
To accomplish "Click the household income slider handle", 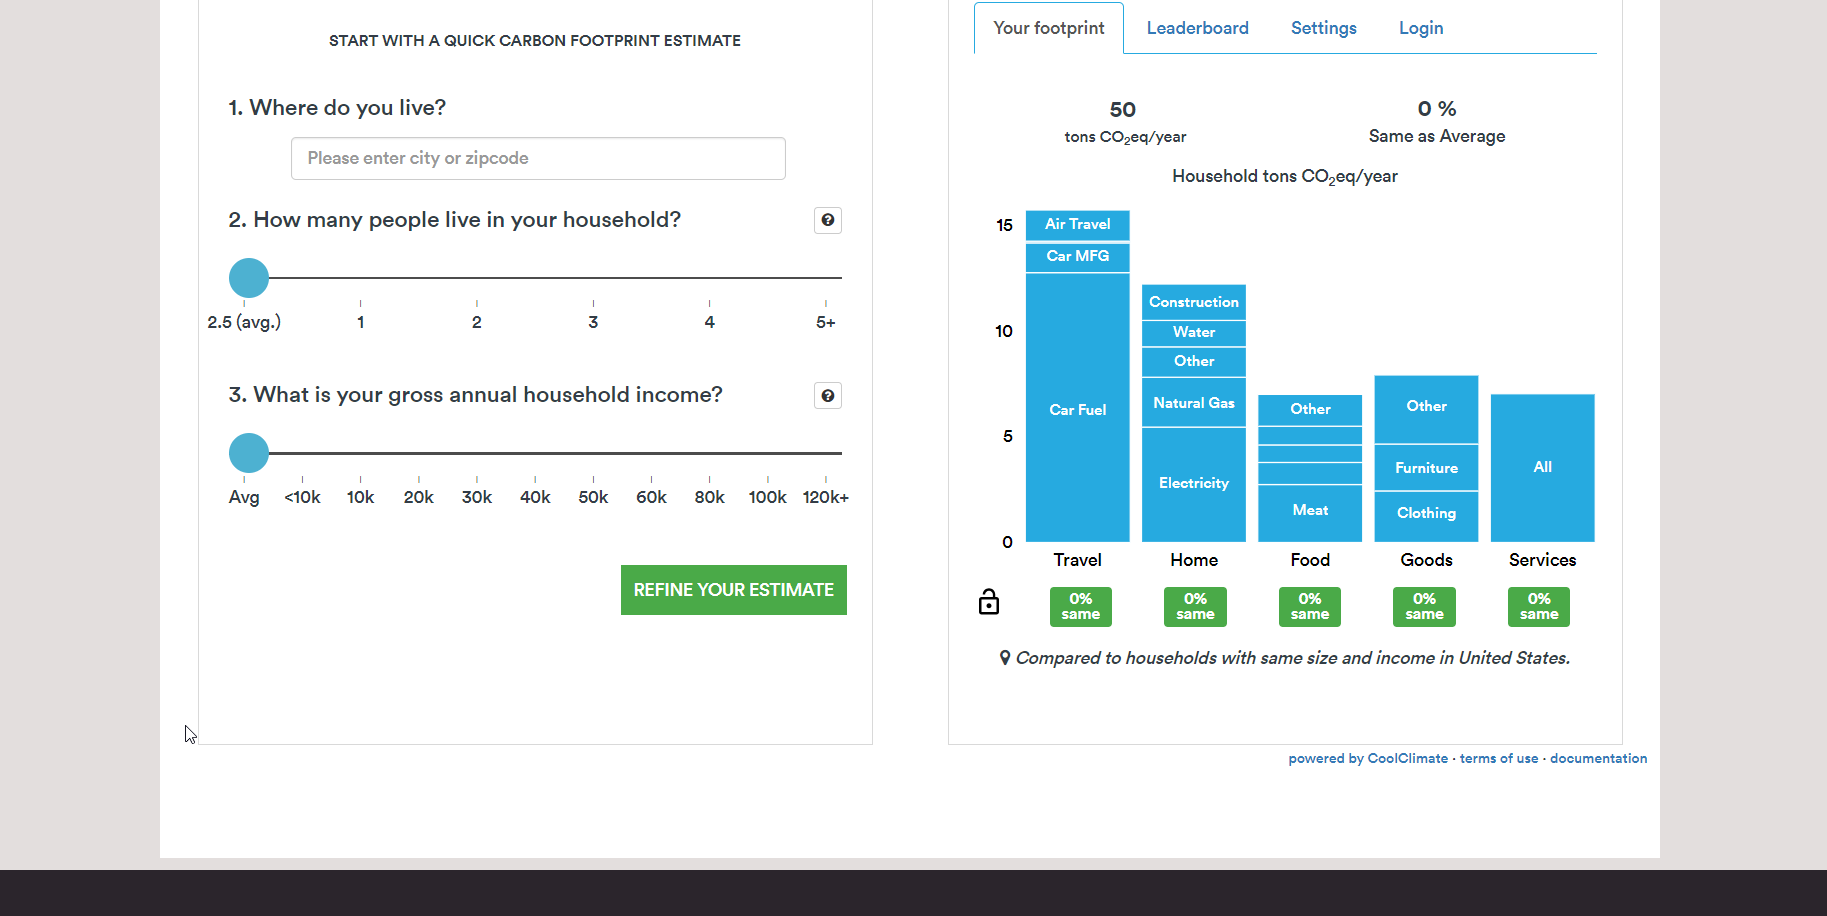I will pos(249,453).
